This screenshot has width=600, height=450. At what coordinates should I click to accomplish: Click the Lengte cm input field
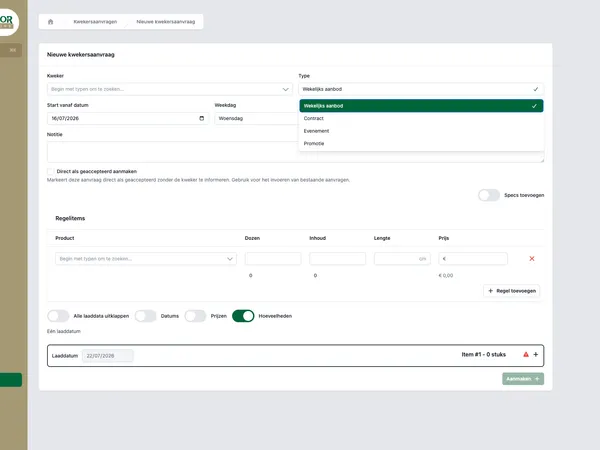pyautogui.click(x=402, y=259)
